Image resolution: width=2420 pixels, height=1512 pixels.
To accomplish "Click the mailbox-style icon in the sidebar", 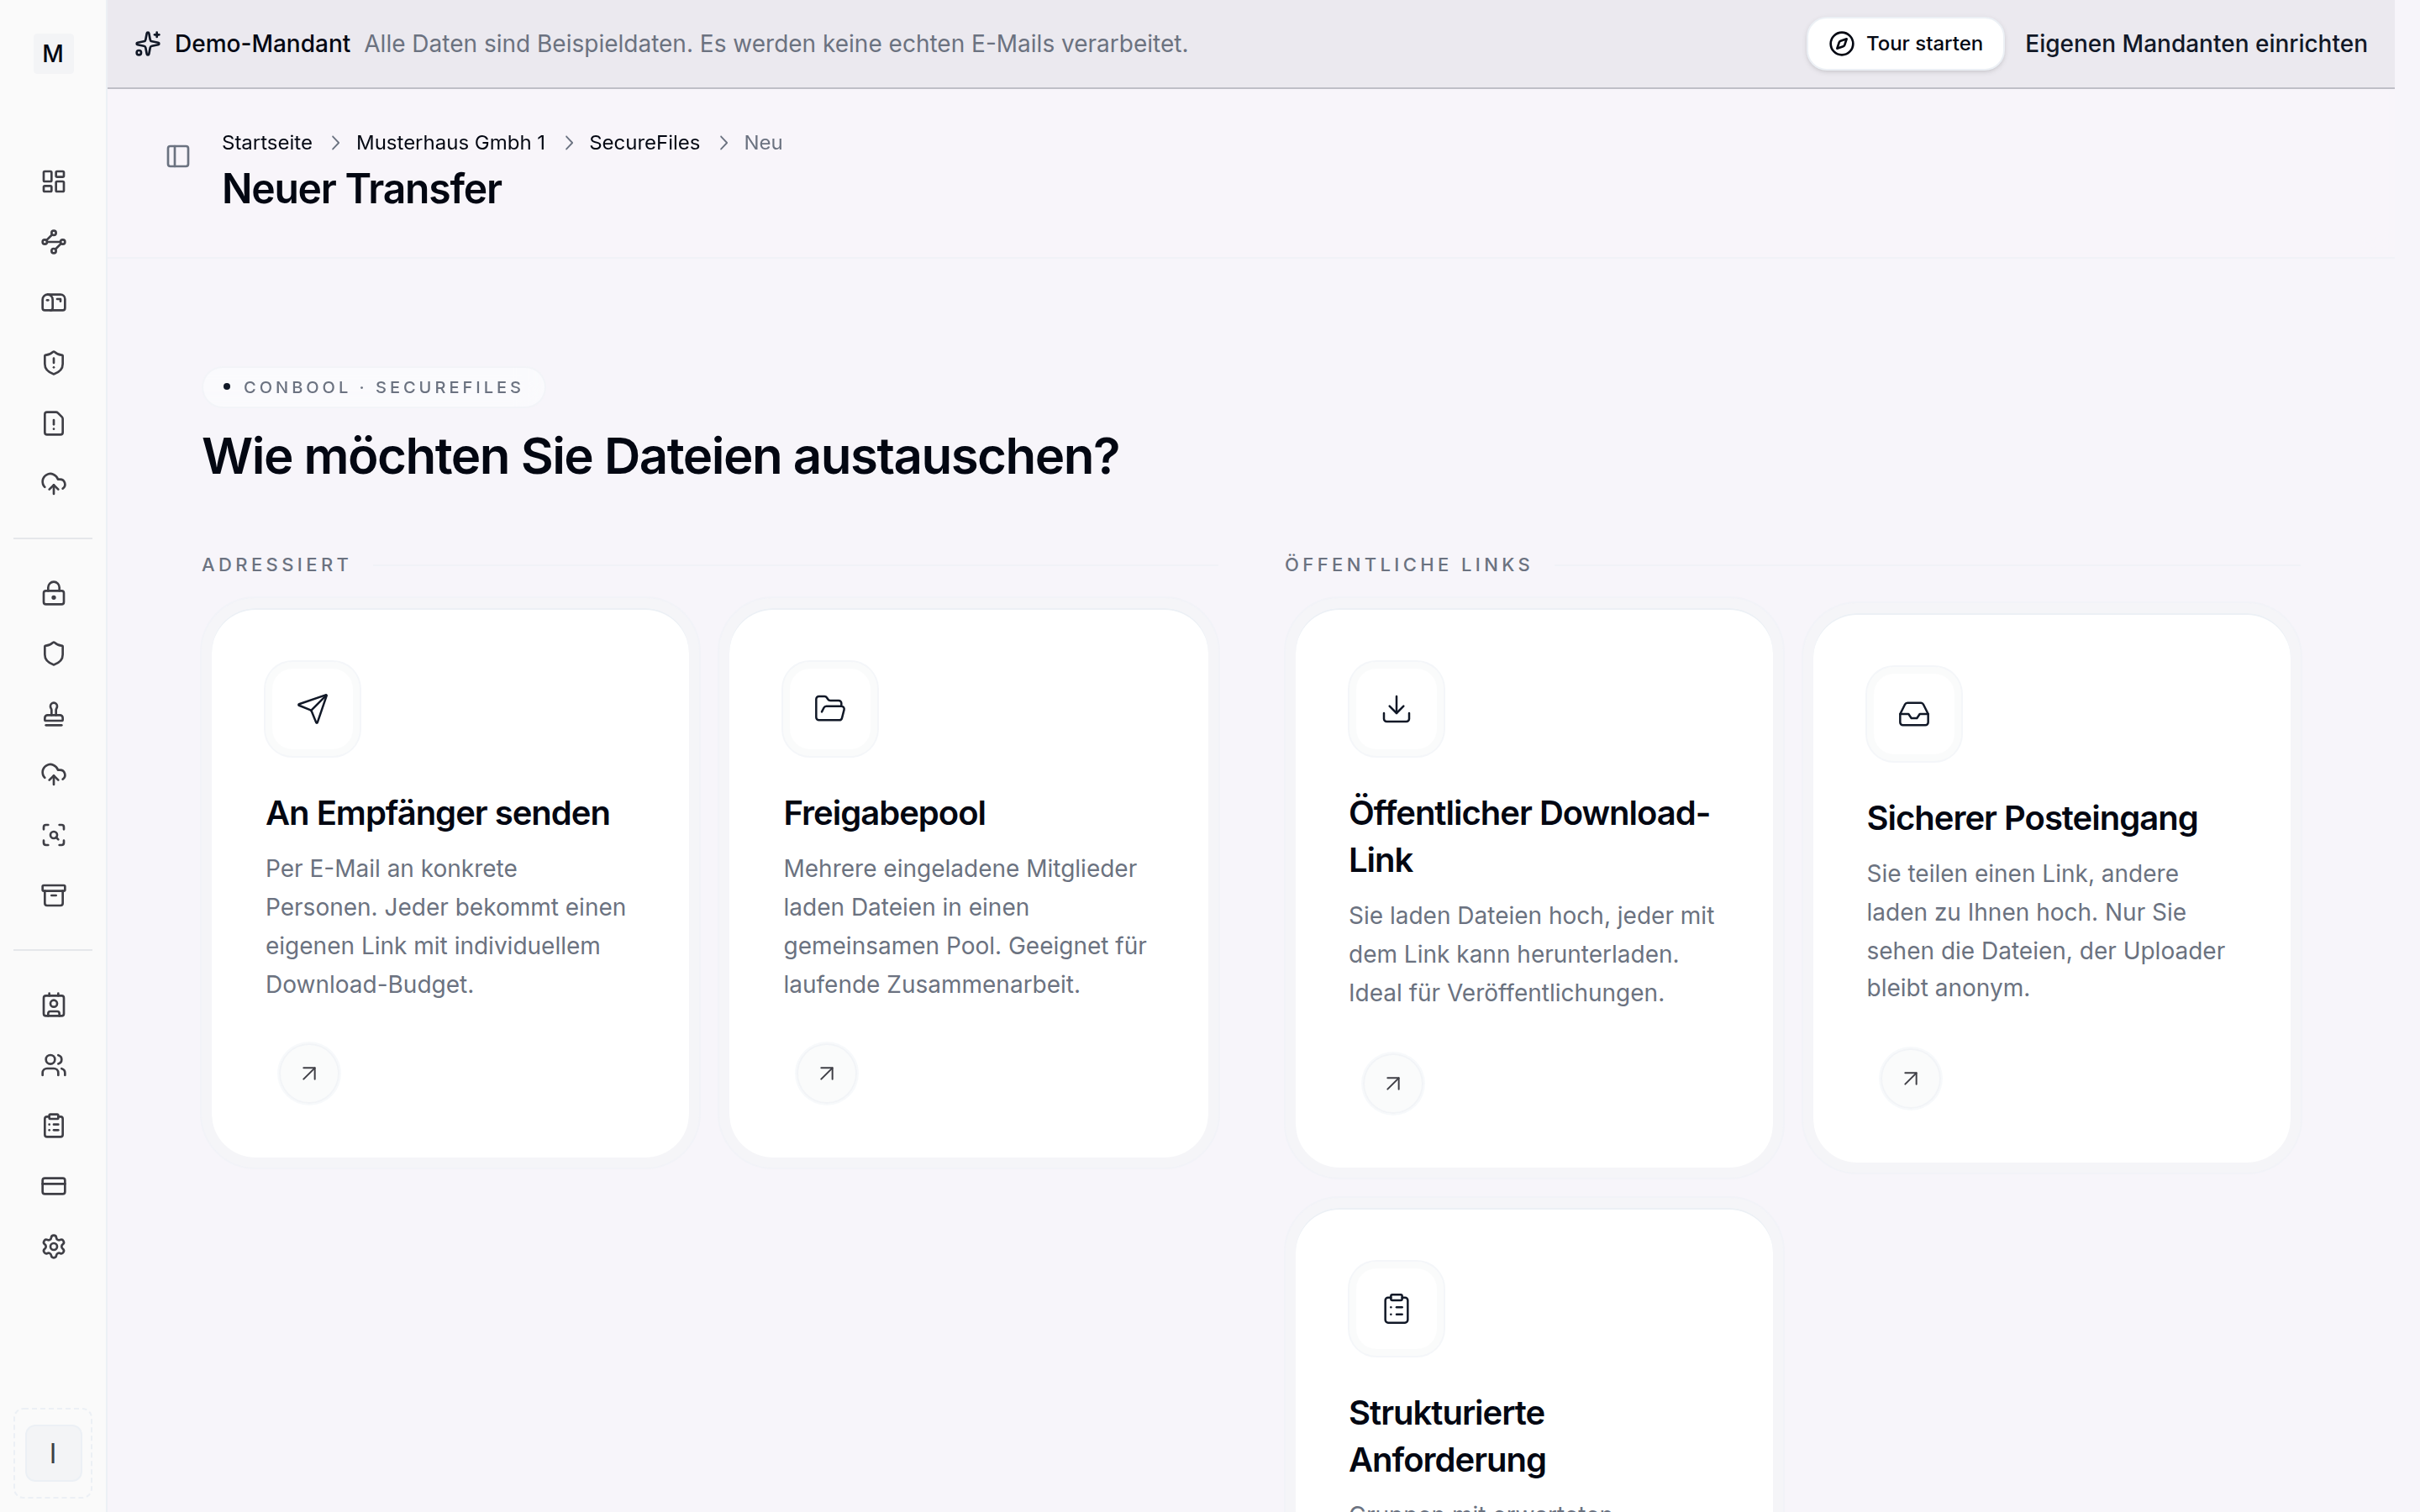I will coord(53,302).
